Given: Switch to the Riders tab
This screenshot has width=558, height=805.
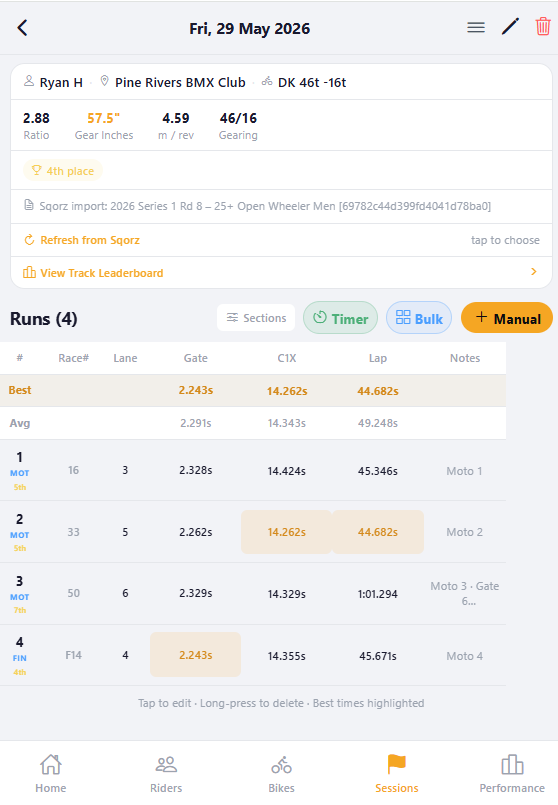Looking at the screenshot, I should 166,773.
